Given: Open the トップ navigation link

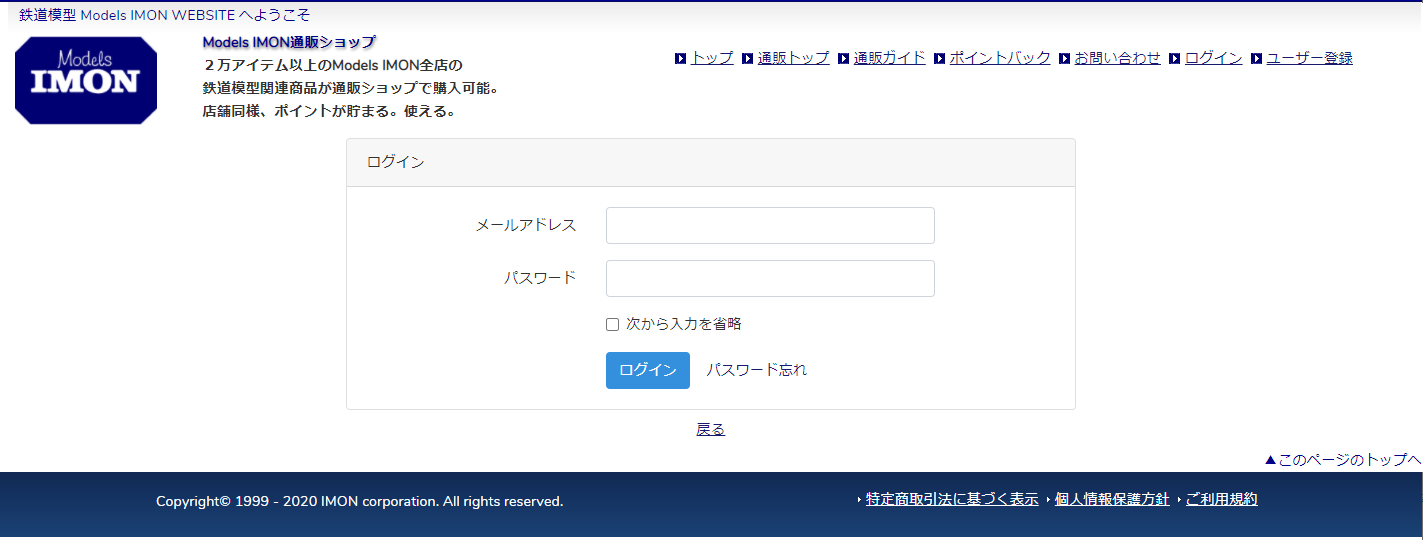Looking at the screenshot, I should coord(712,58).
